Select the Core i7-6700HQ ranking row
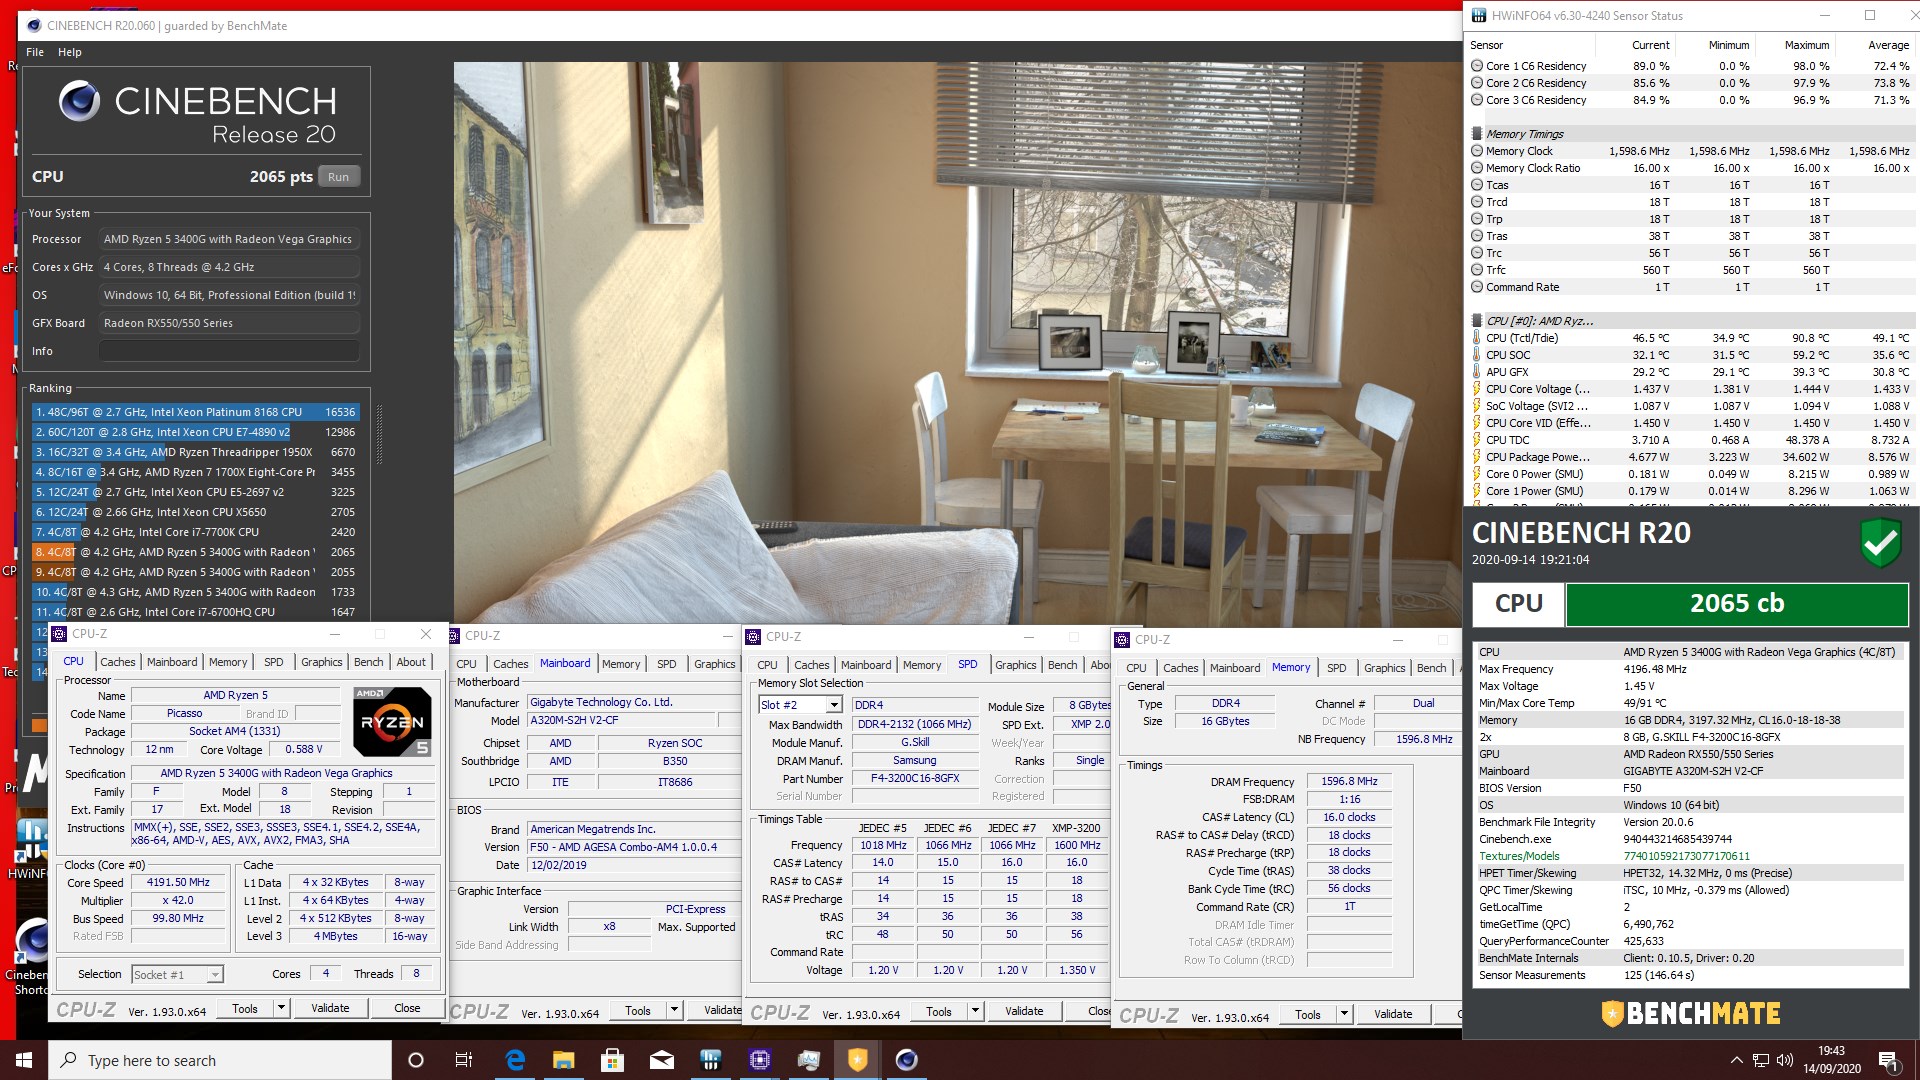Screen dimensions: 1920x1080 [195, 612]
